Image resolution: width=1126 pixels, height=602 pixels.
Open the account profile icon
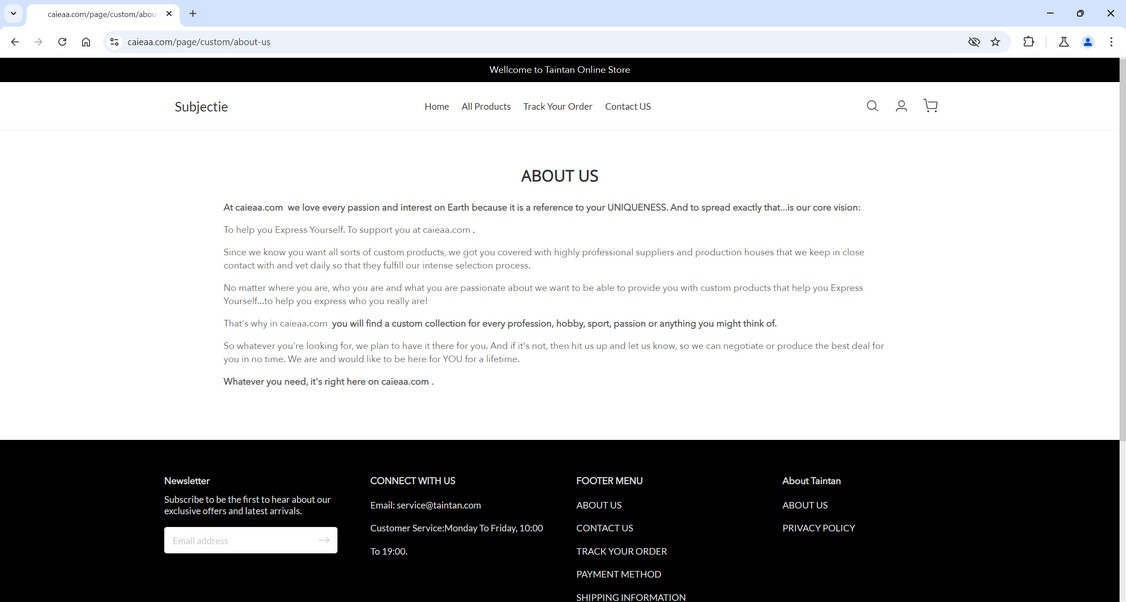901,106
